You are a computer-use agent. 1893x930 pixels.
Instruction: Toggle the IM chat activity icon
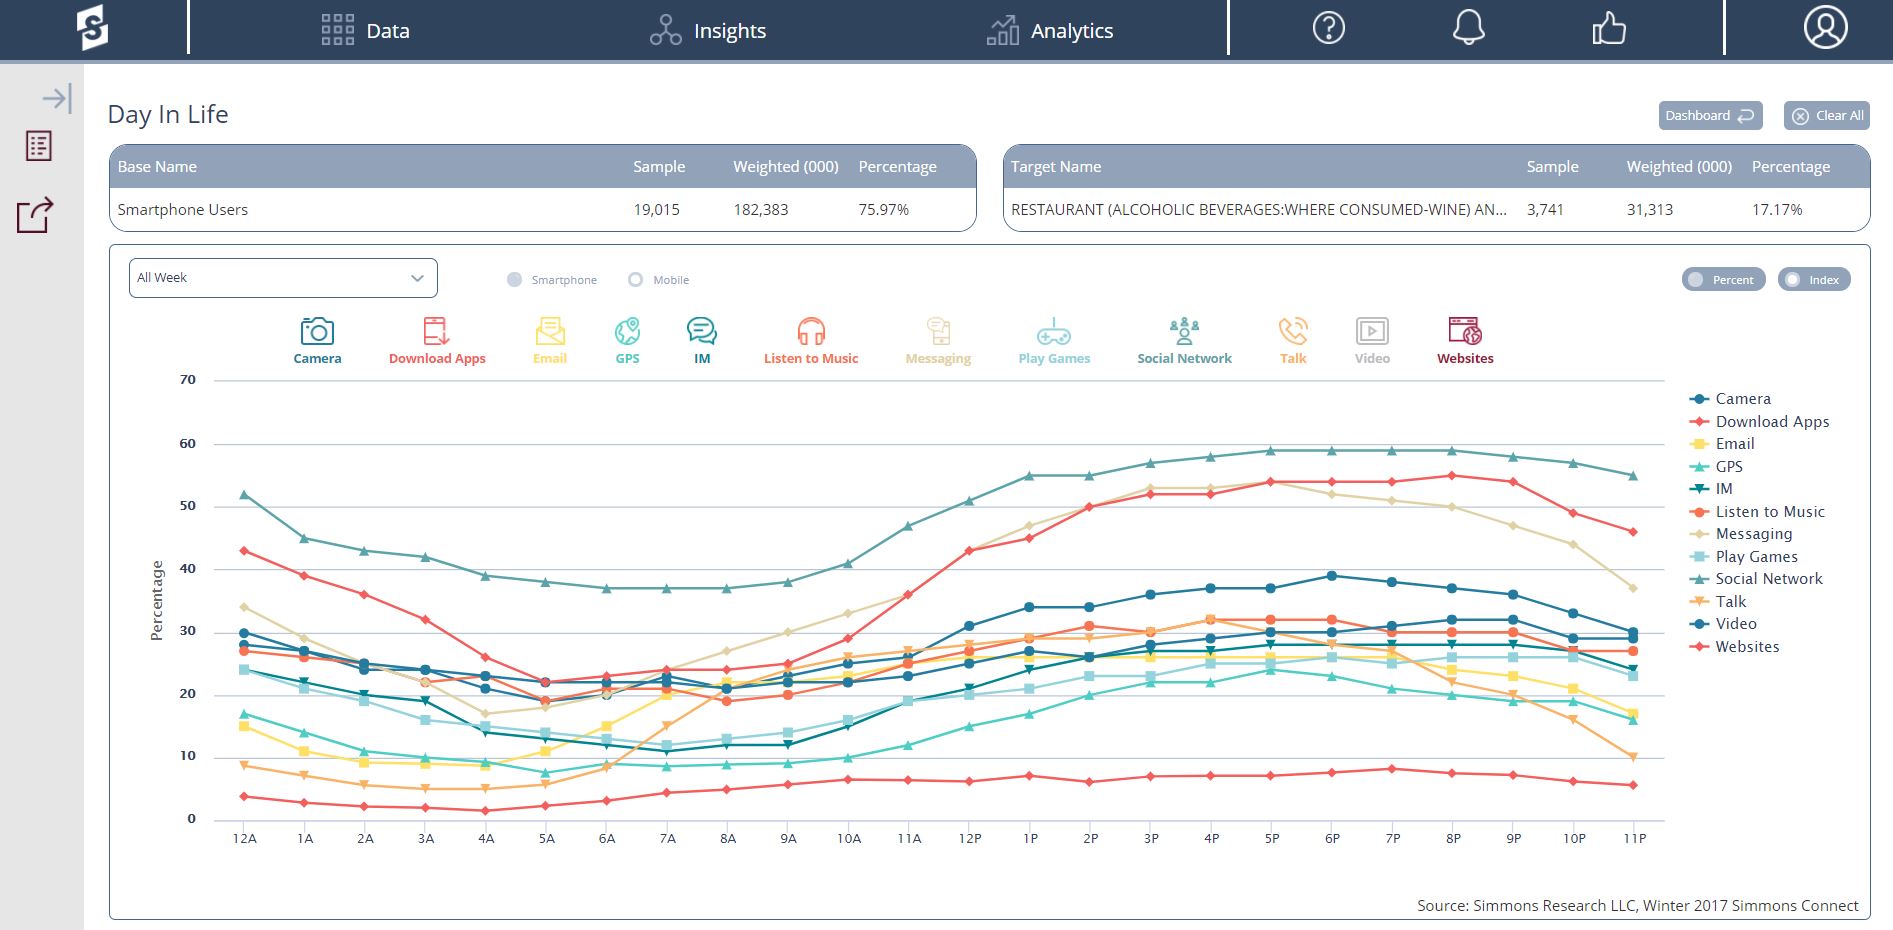(x=702, y=331)
